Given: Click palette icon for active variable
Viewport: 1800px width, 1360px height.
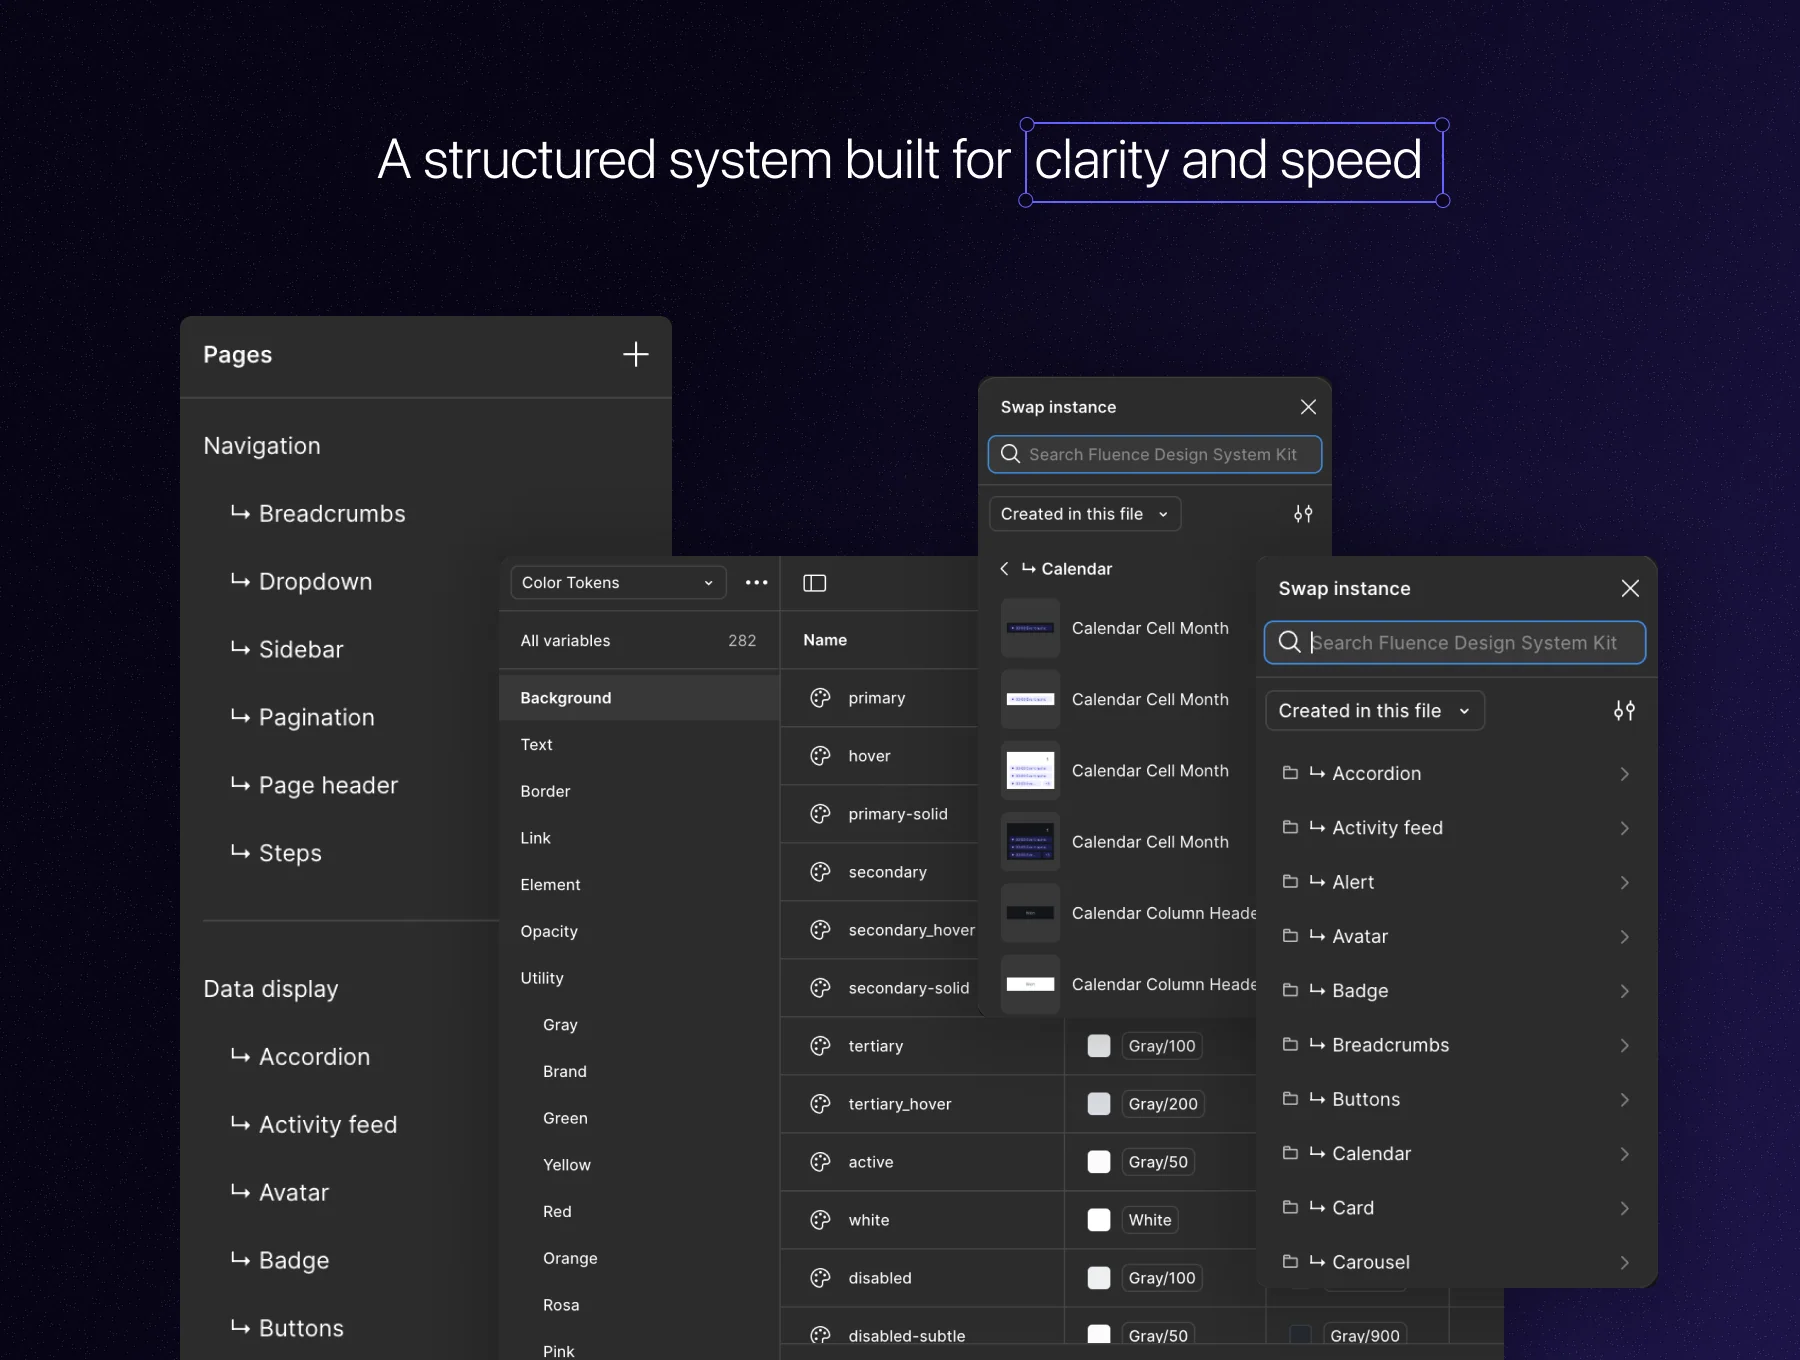Looking at the screenshot, I should click(821, 1162).
